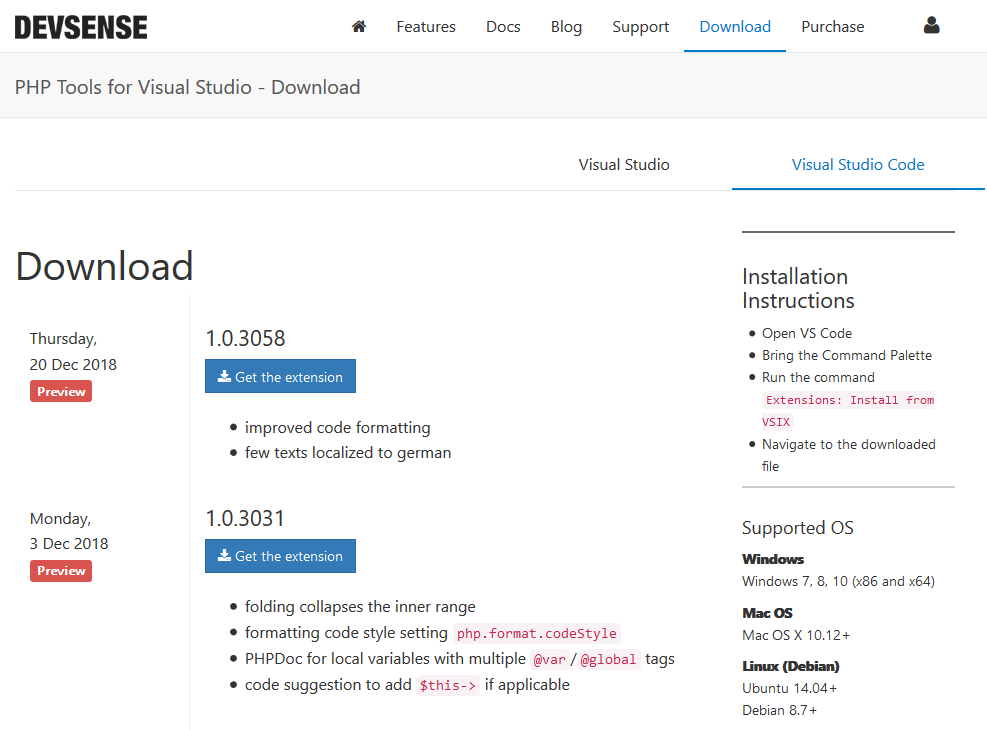987x730 pixels.
Task: Click 'folding collapses the inner range' item
Action: pos(360,607)
